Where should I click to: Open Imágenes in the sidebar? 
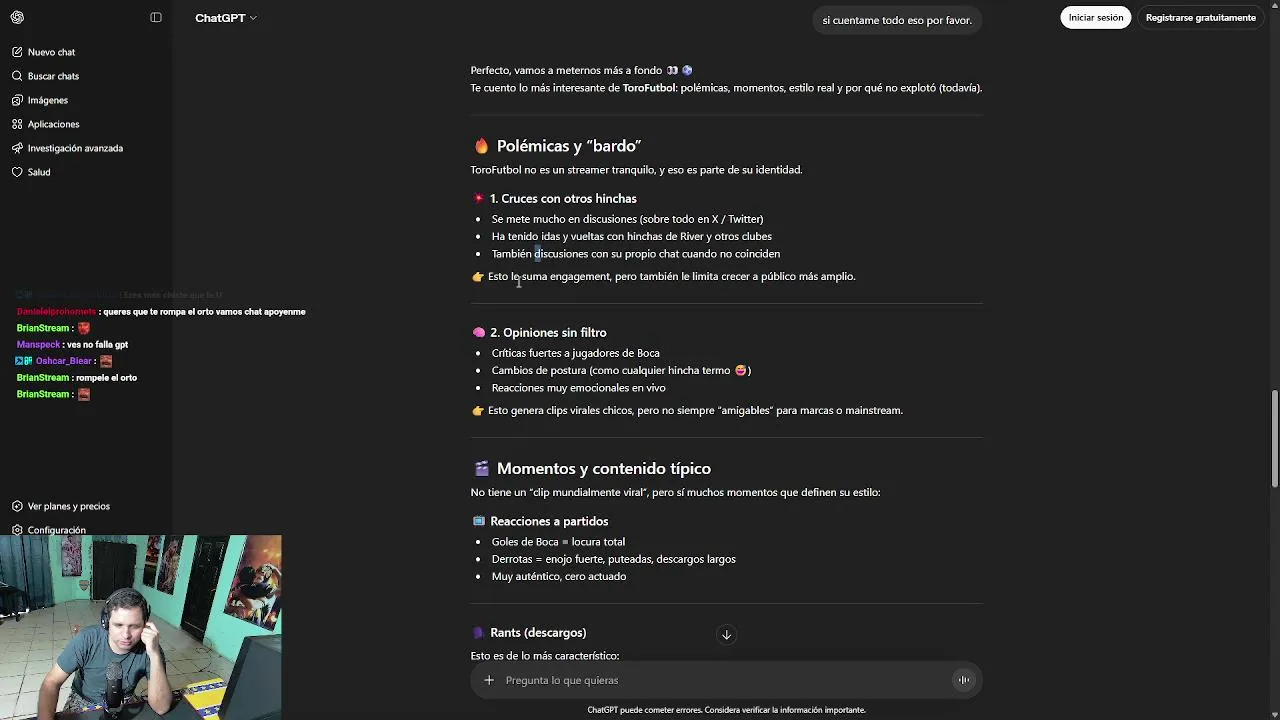point(48,100)
